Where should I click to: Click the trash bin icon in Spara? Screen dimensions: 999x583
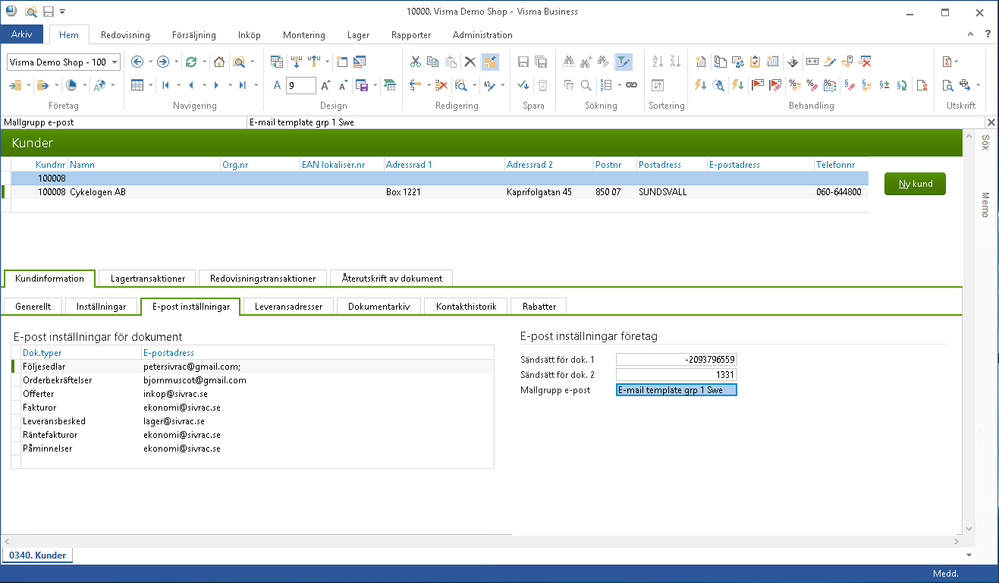(x=542, y=85)
